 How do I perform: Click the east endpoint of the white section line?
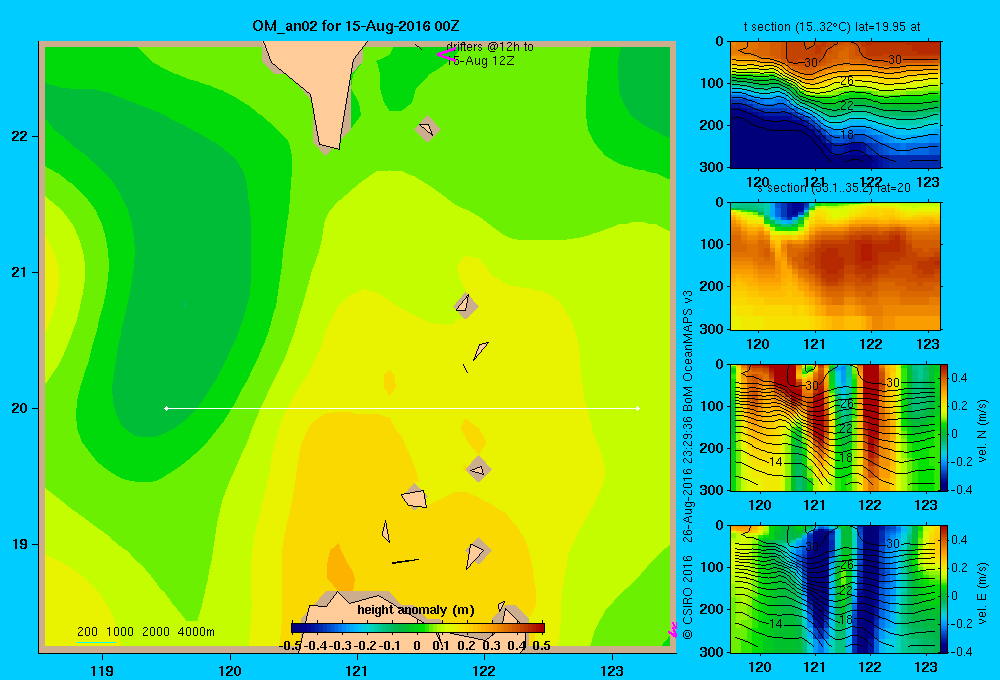(x=638, y=408)
